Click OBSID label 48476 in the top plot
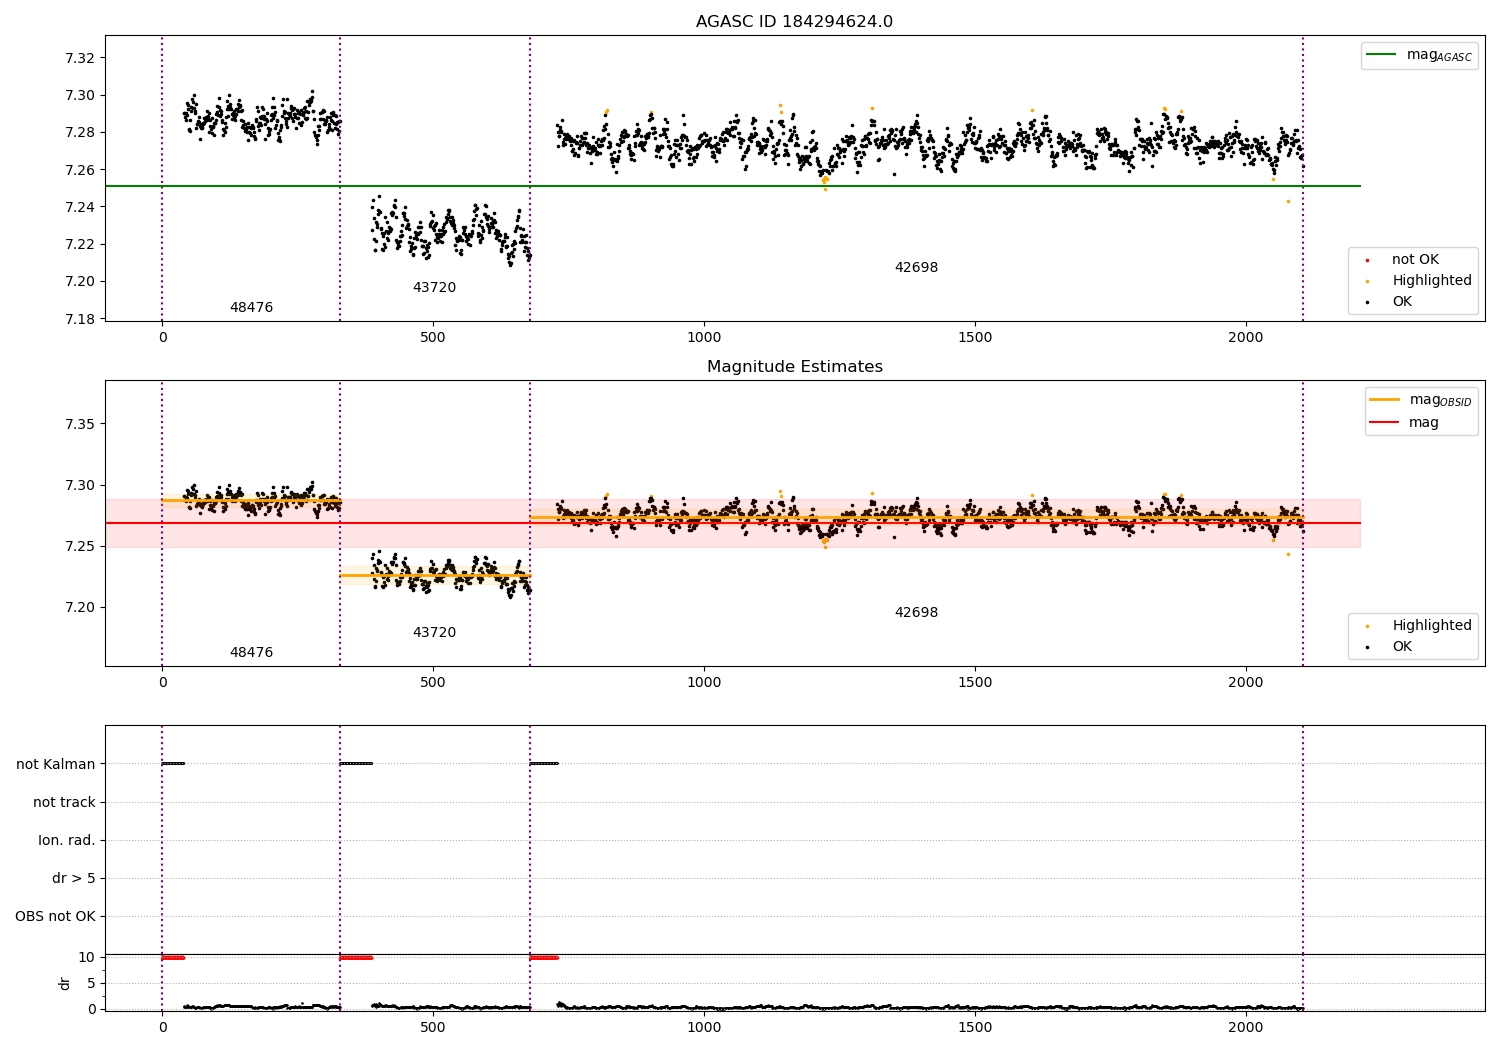The width and height of the screenshot is (1500, 1050). point(251,308)
